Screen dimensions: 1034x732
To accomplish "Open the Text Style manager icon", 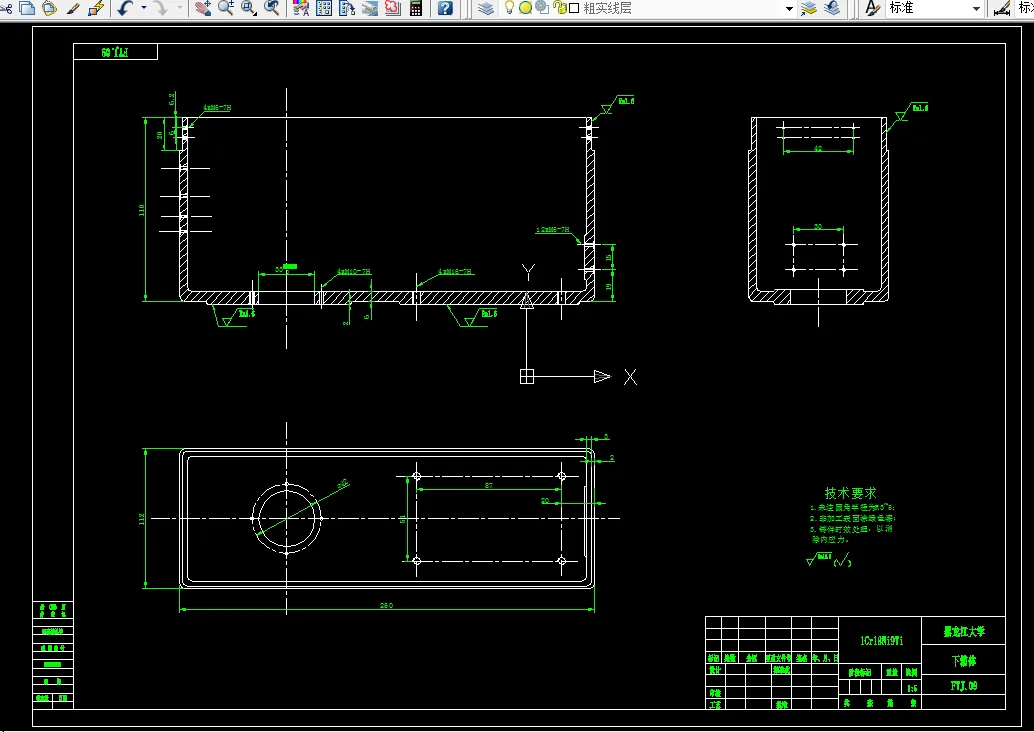I will click(x=872, y=8).
